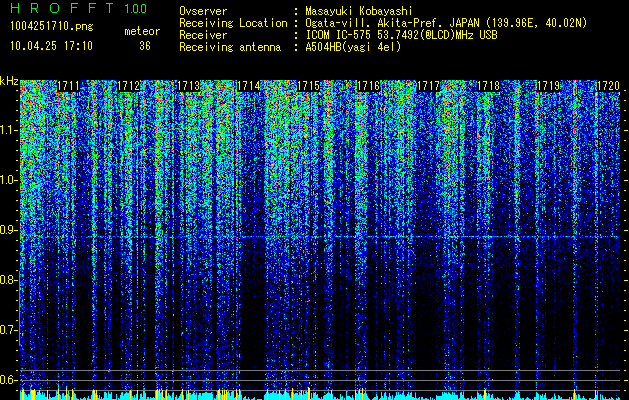Click the 1717 time marker
629x400 pixels.
click(428, 86)
